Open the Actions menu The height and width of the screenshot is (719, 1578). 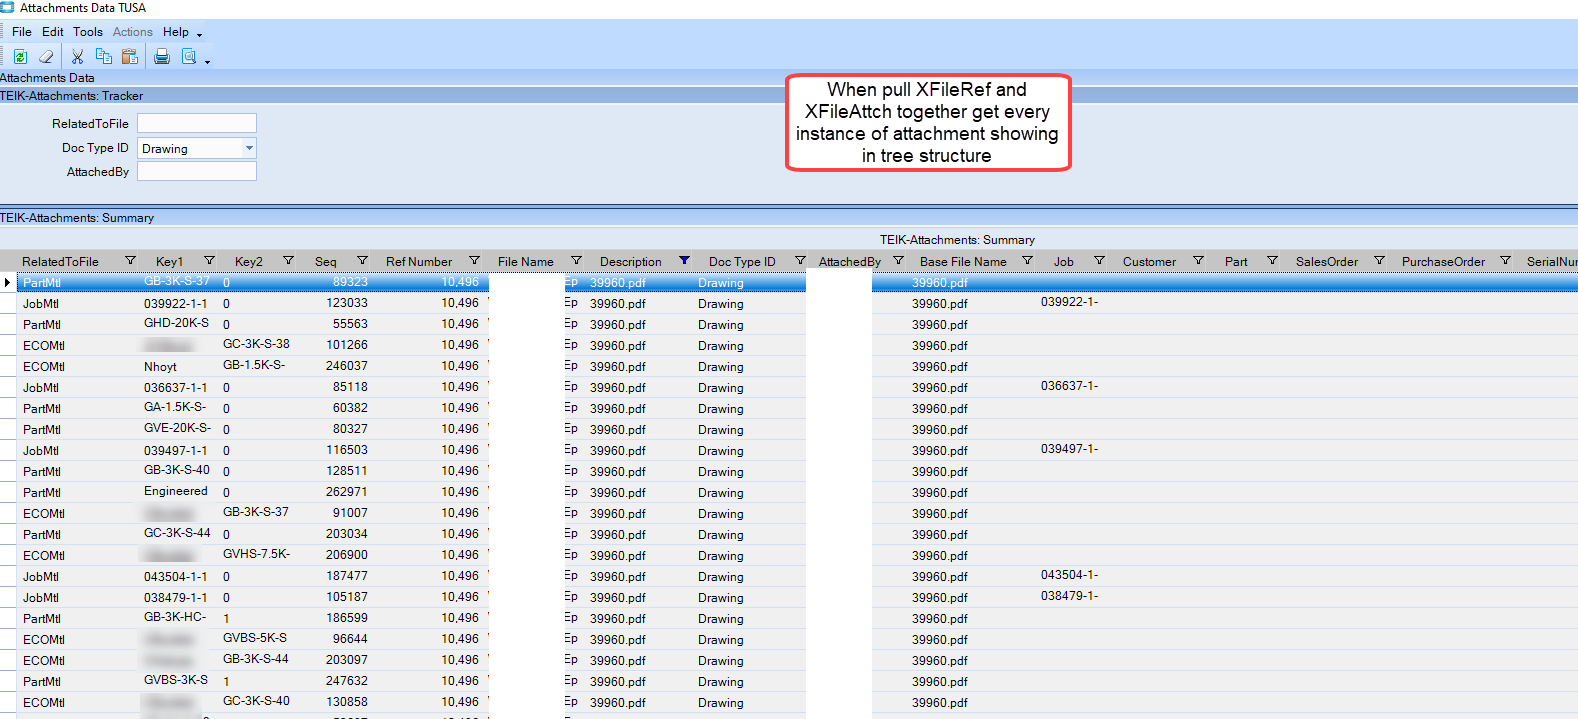pos(133,32)
